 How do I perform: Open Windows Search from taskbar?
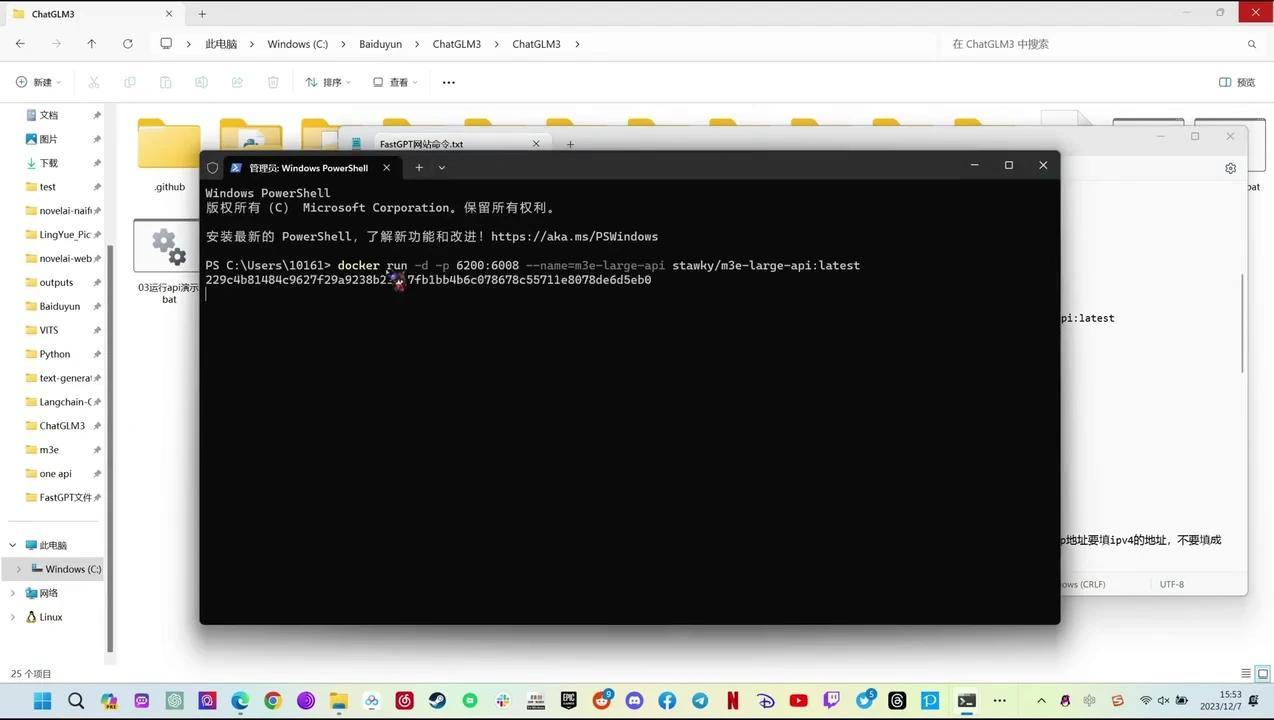tap(76, 701)
